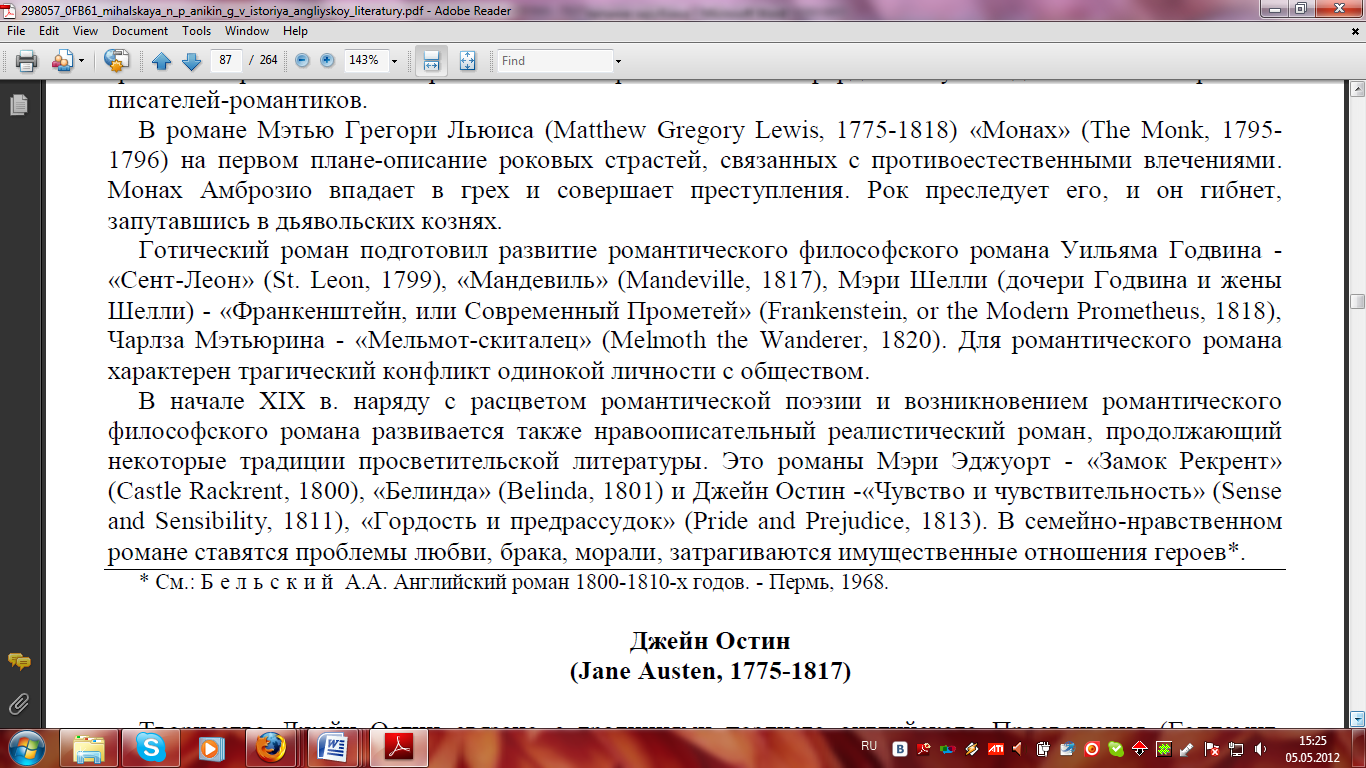Click into the Find search box
Image resolution: width=1366 pixels, height=768 pixels.
555,61
